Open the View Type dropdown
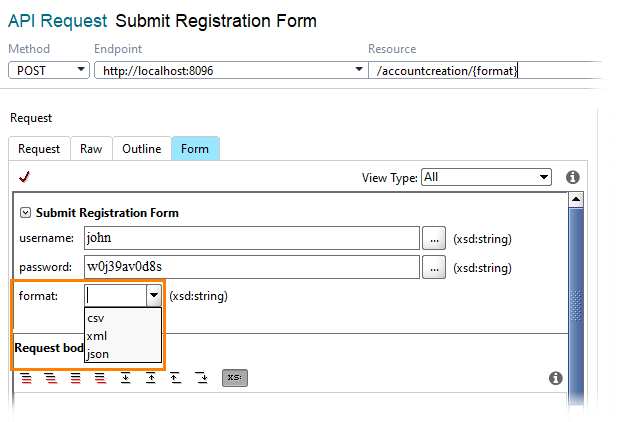 coord(486,177)
